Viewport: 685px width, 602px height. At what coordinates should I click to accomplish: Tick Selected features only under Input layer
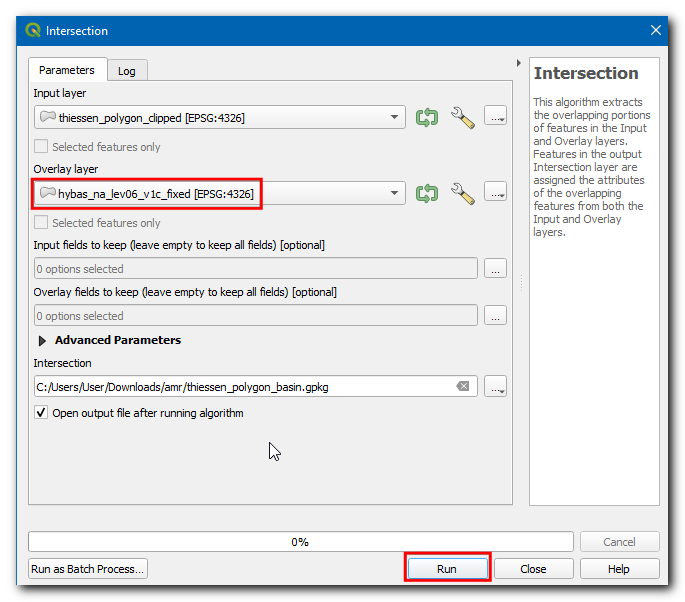coord(41,147)
